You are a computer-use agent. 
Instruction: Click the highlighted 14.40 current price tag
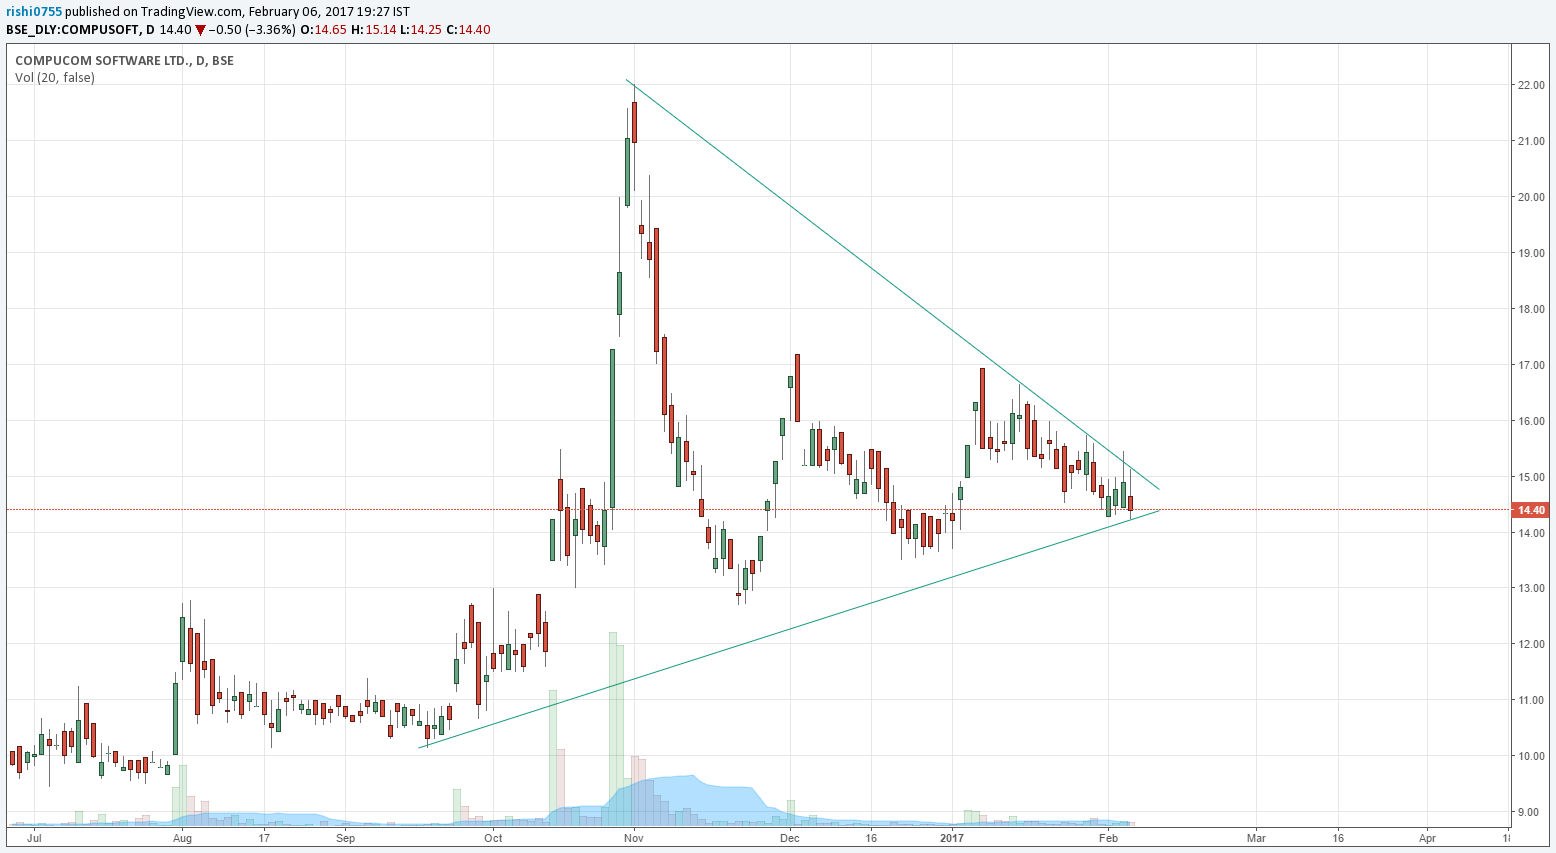click(1530, 510)
